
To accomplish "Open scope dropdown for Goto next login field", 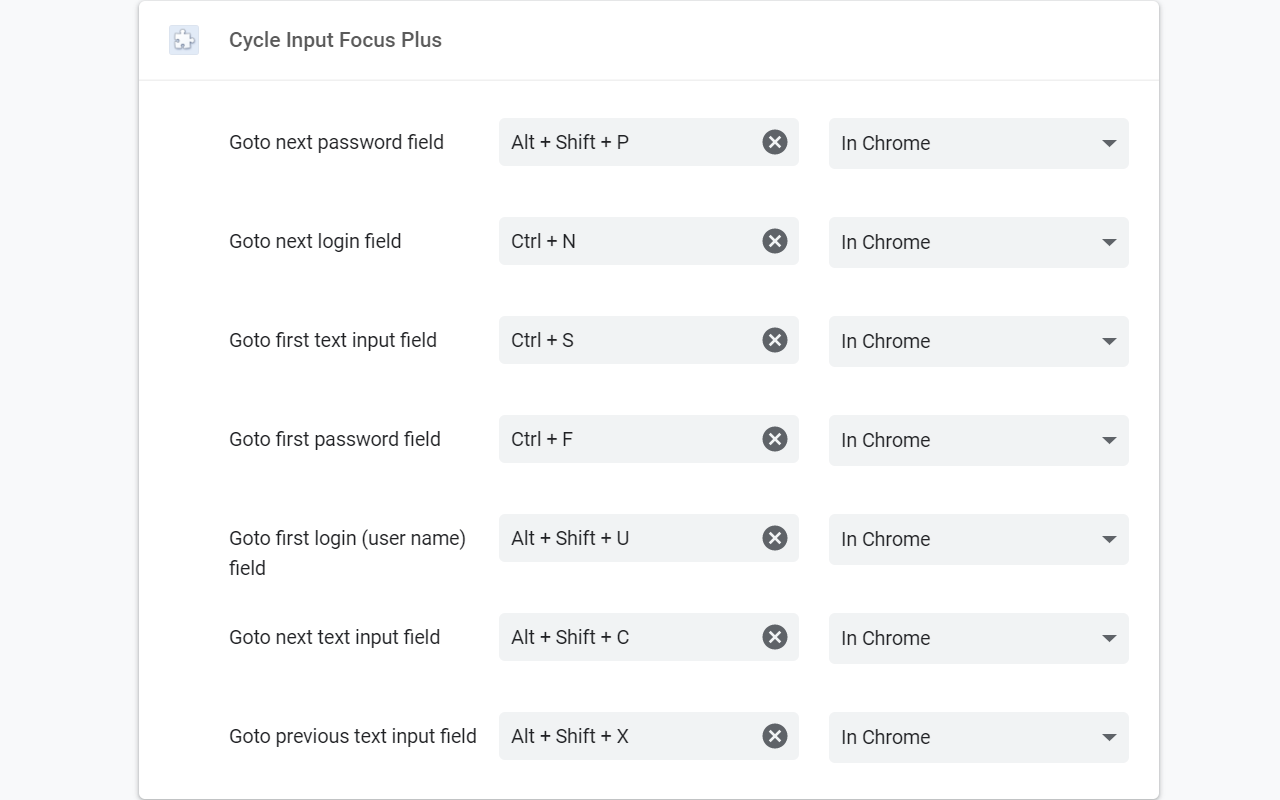I will pos(979,242).
